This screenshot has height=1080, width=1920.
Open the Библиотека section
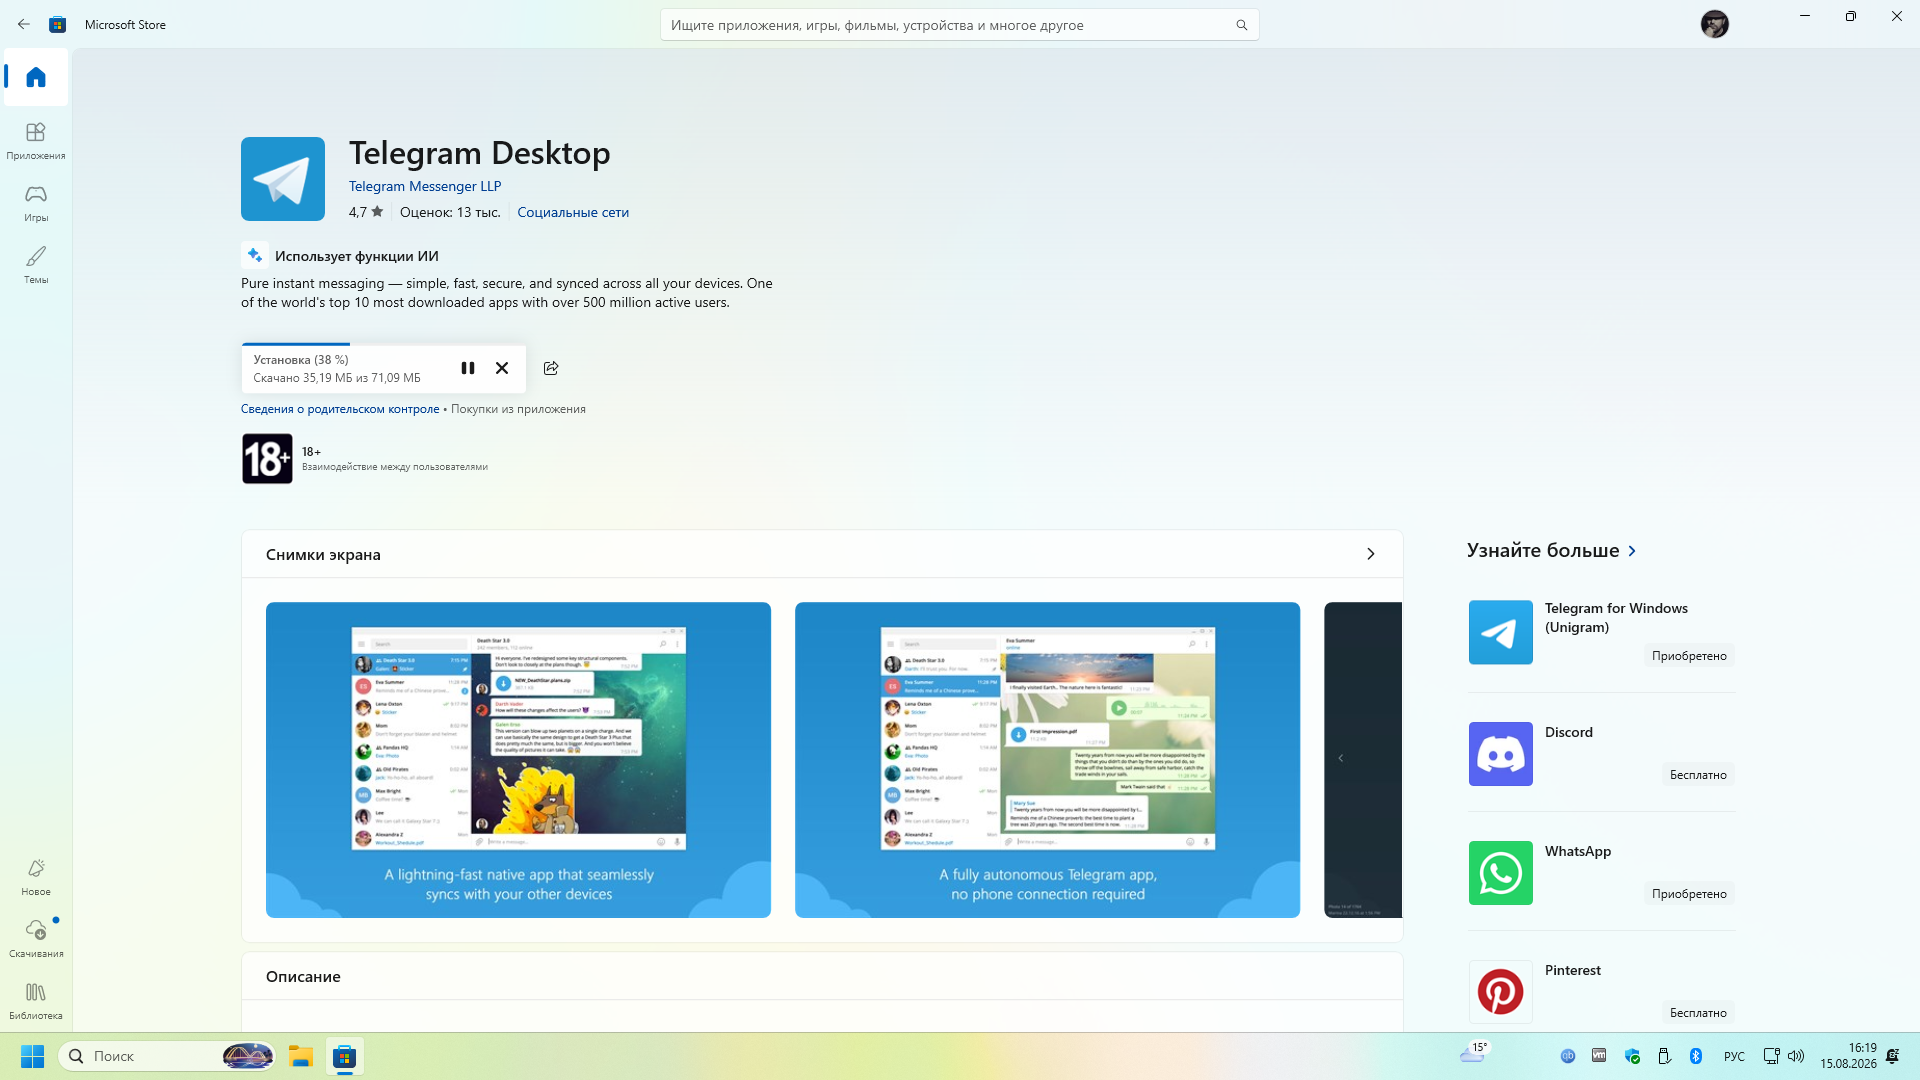pyautogui.click(x=36, y=1001)
